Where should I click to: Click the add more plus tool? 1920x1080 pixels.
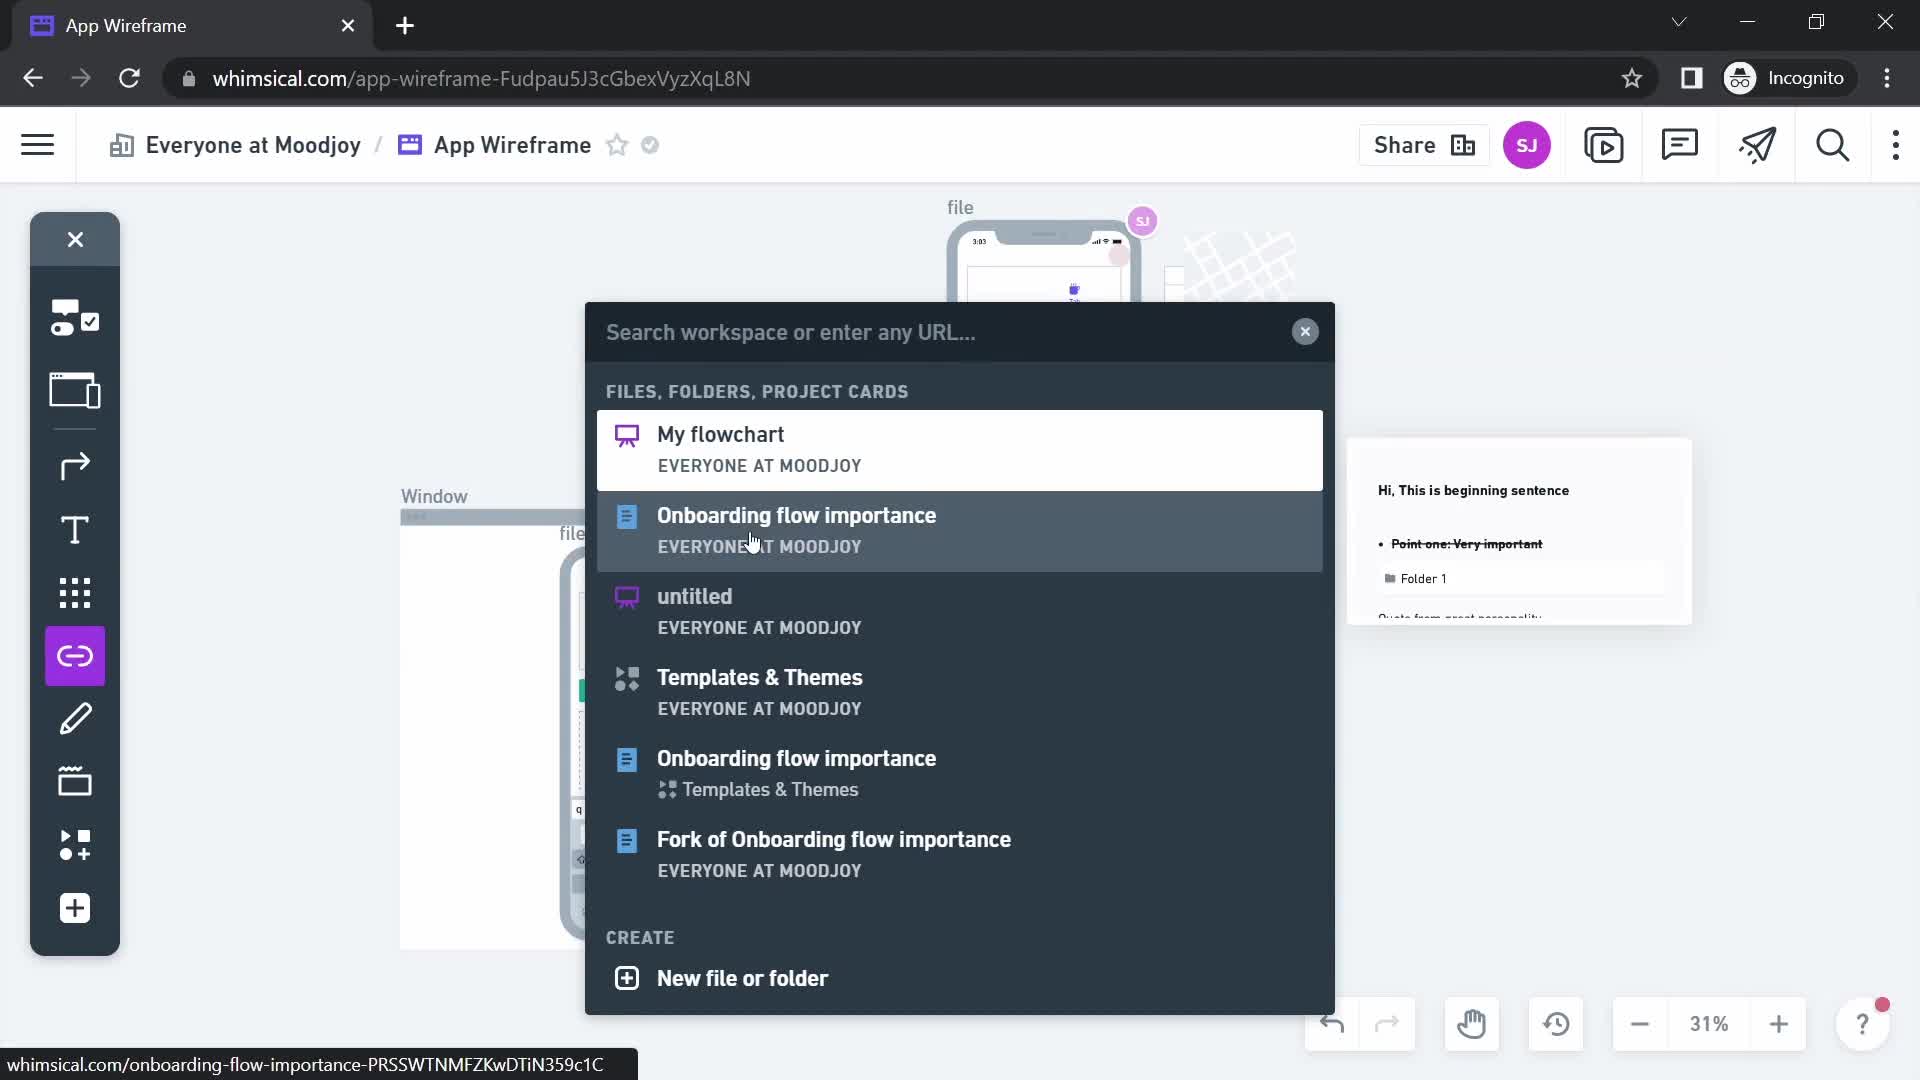[75, 908]
